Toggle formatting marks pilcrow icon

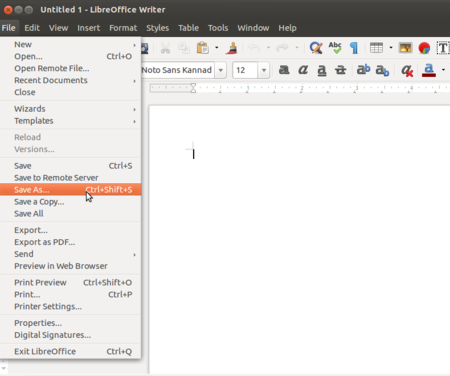pos(354,48)
